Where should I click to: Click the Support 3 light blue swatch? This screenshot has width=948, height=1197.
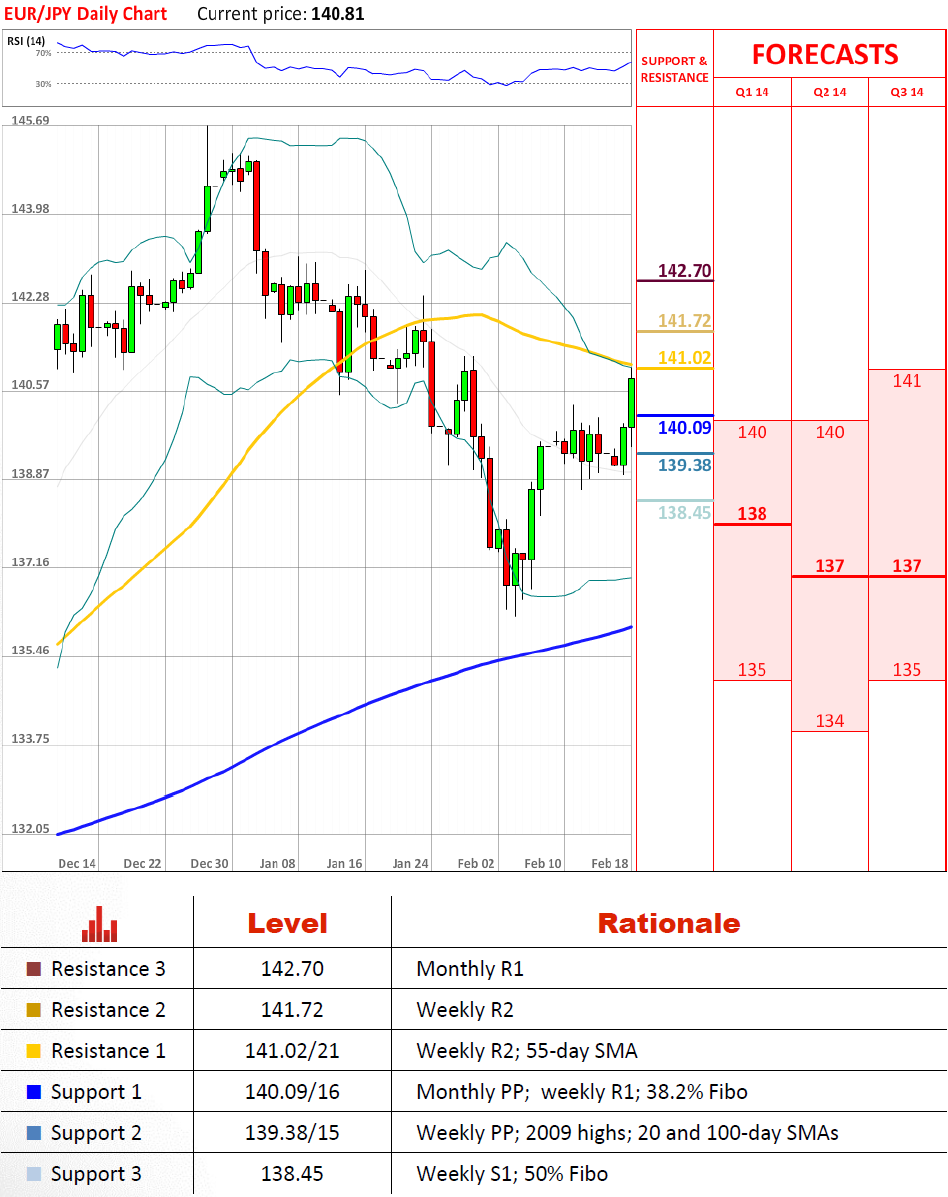[34, 1174]
